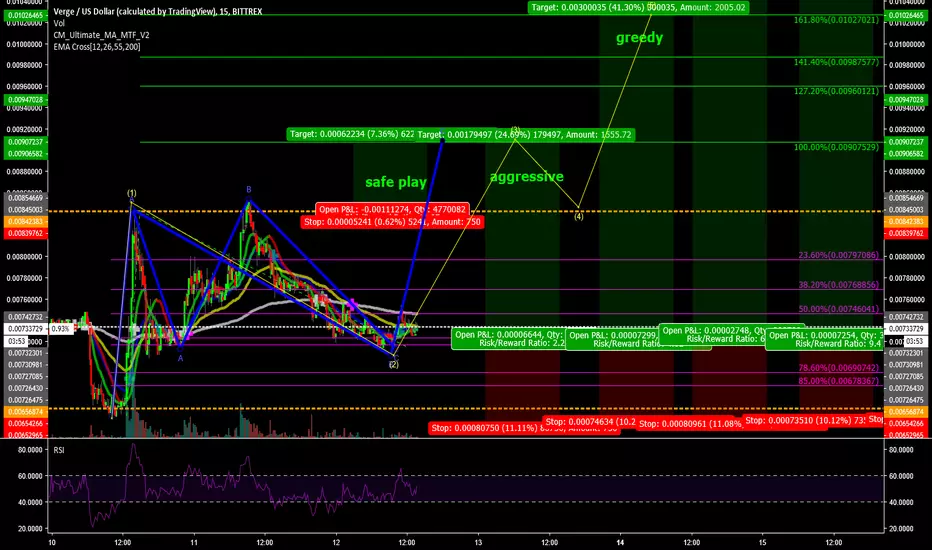Click the Target 0.00179497 (24.69%) label
Screen dimensions: 932x550
pos(524,135)
